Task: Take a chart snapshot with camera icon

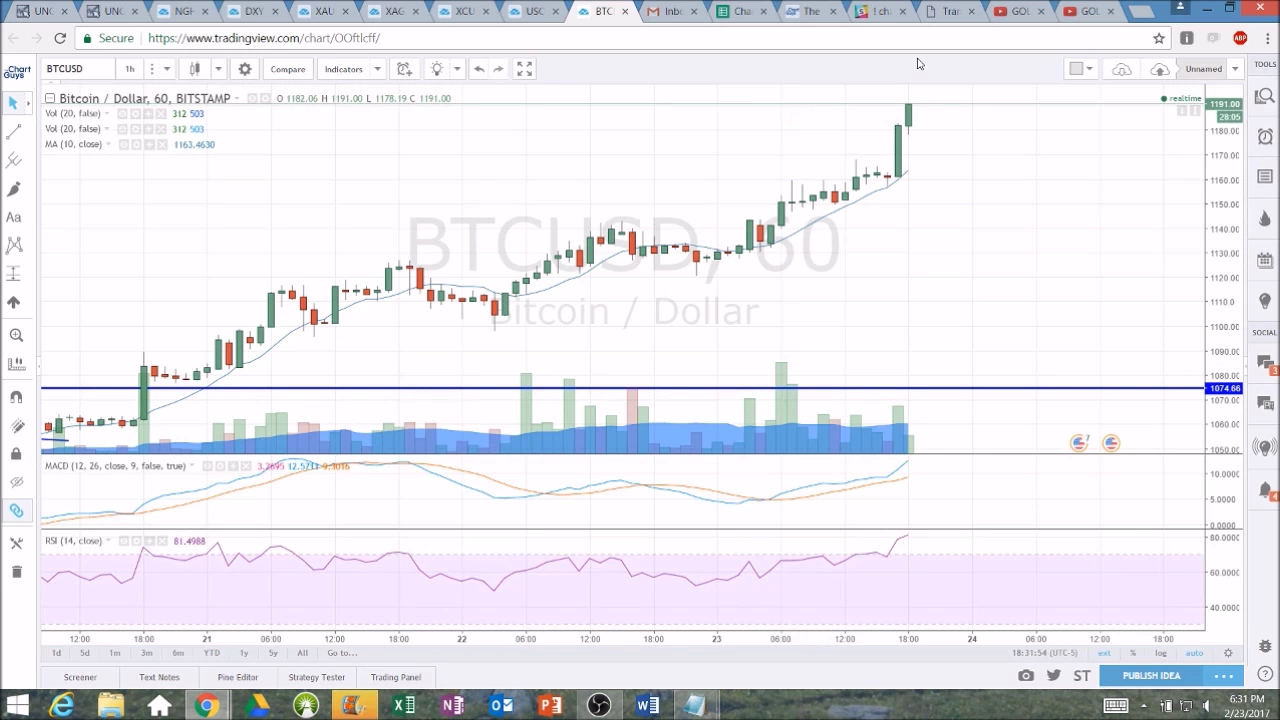Action: click(1026, 676)
